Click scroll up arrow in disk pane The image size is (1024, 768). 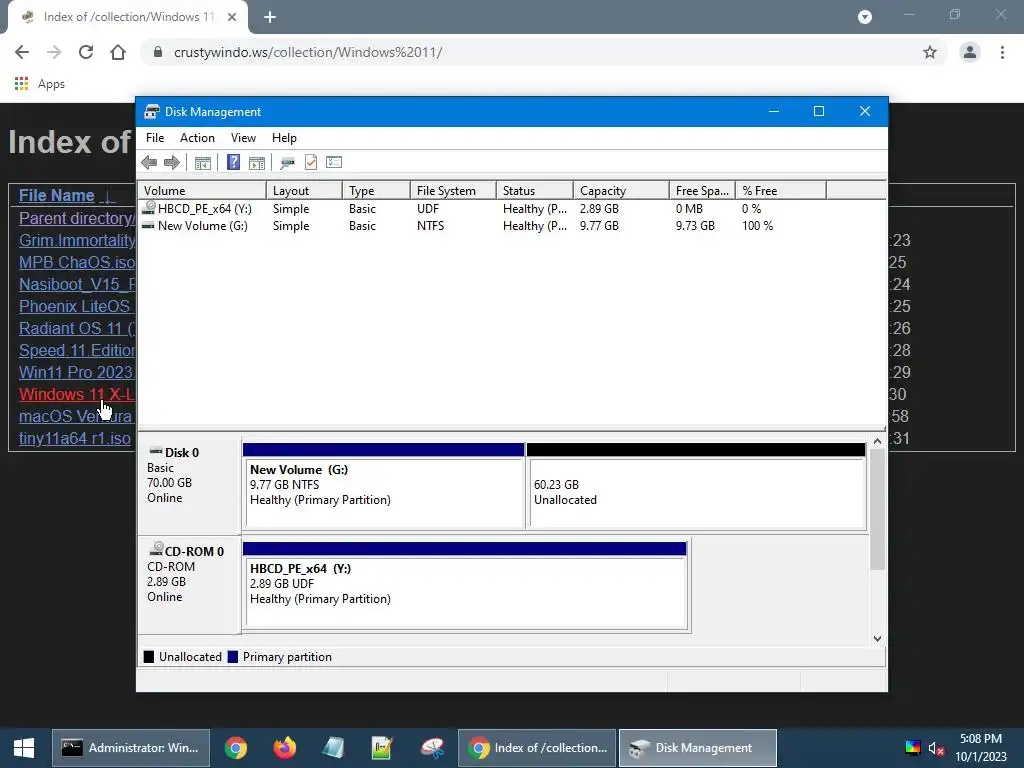(878, 441)
